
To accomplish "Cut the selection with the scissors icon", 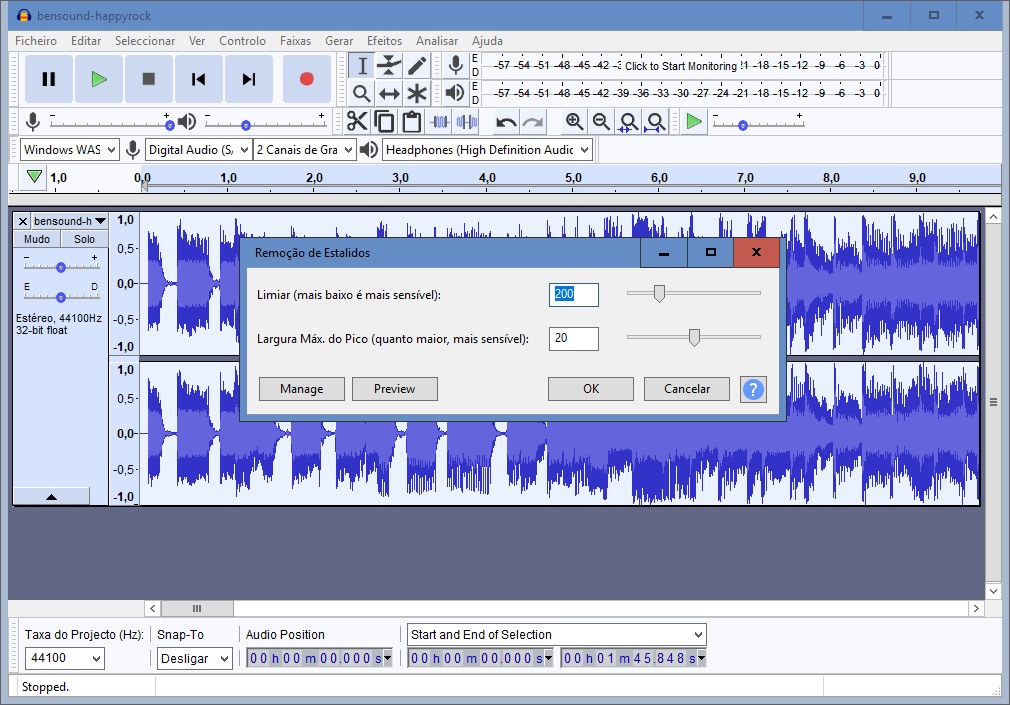I will tap(357, 121).
